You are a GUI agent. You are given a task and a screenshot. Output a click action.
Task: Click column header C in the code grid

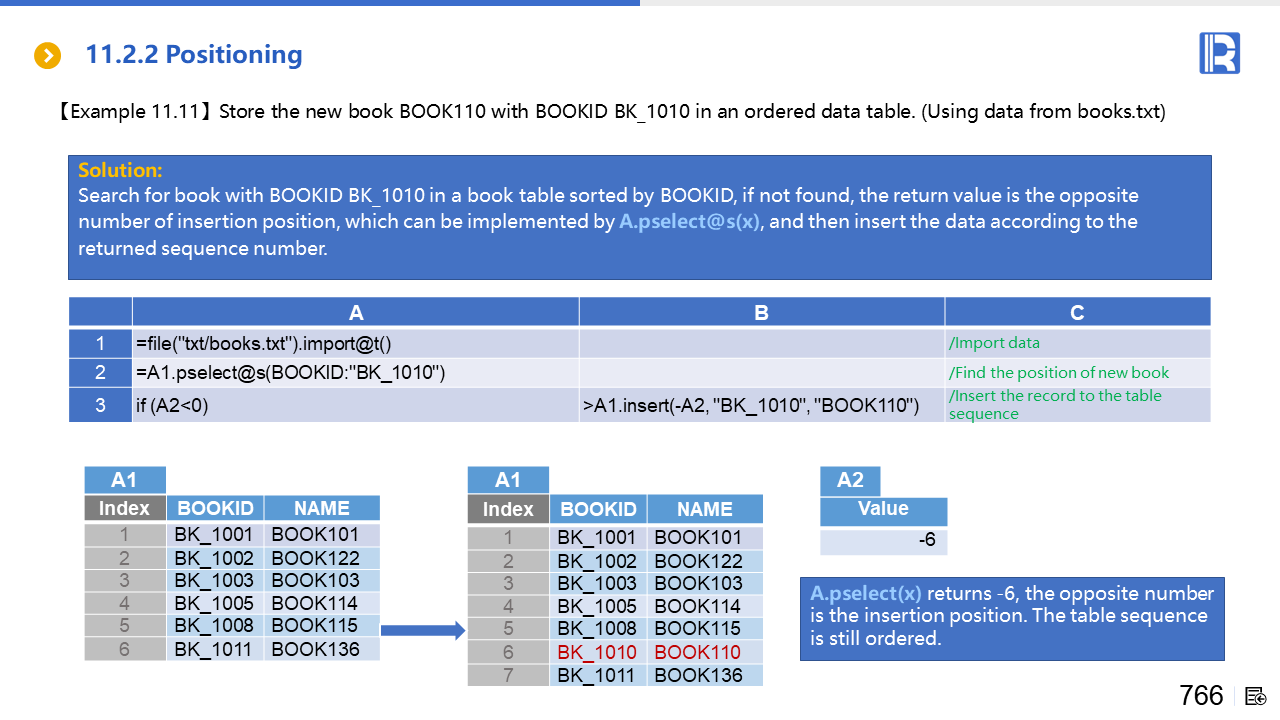(x=1076, y=313)
